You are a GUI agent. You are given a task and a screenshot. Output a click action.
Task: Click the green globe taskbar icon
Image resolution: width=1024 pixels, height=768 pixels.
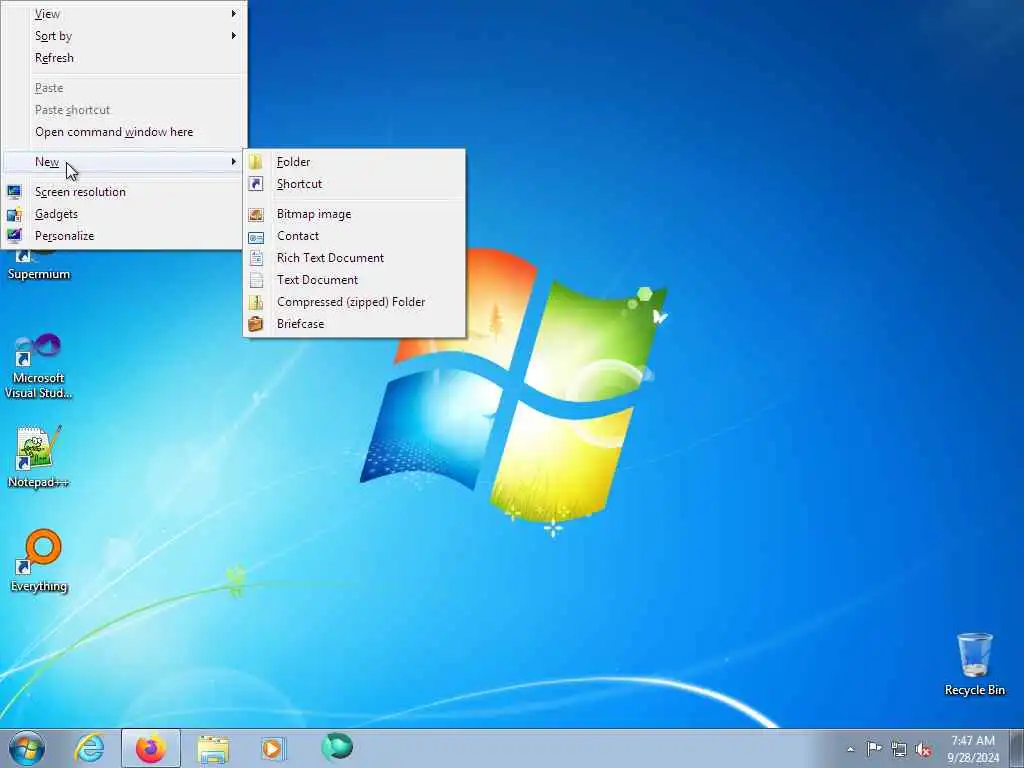(337, 747)
